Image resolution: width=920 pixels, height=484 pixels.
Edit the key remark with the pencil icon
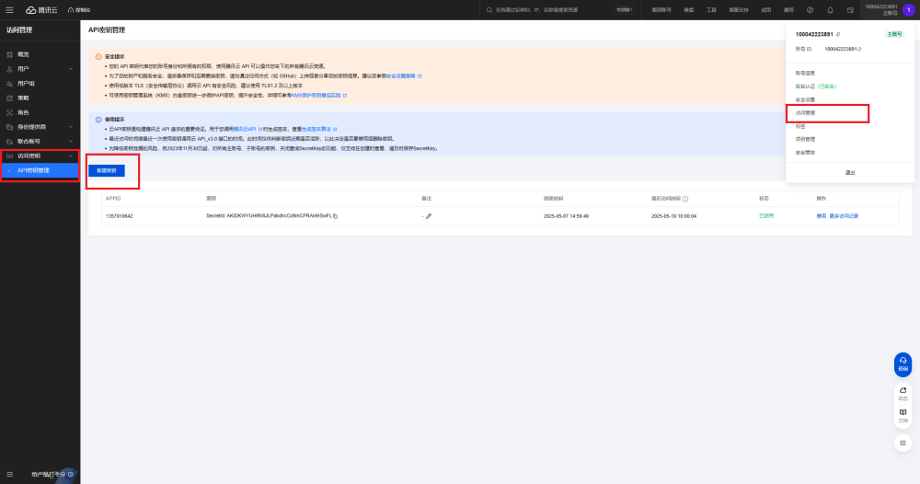coord(428,216)
